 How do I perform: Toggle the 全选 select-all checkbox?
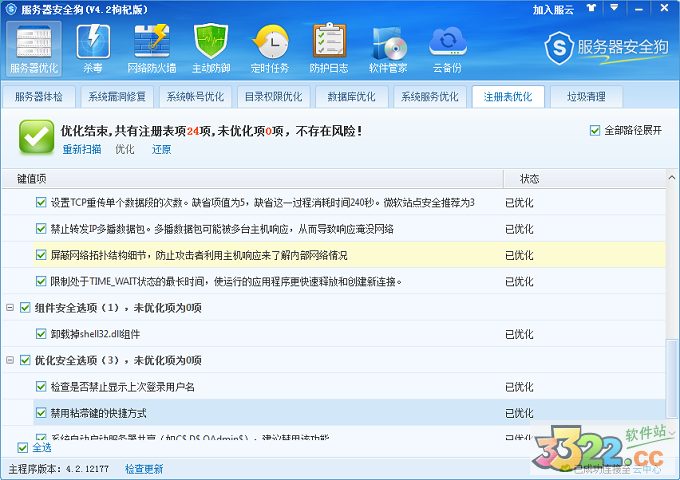pyautogui.click(x=23, y=447)
